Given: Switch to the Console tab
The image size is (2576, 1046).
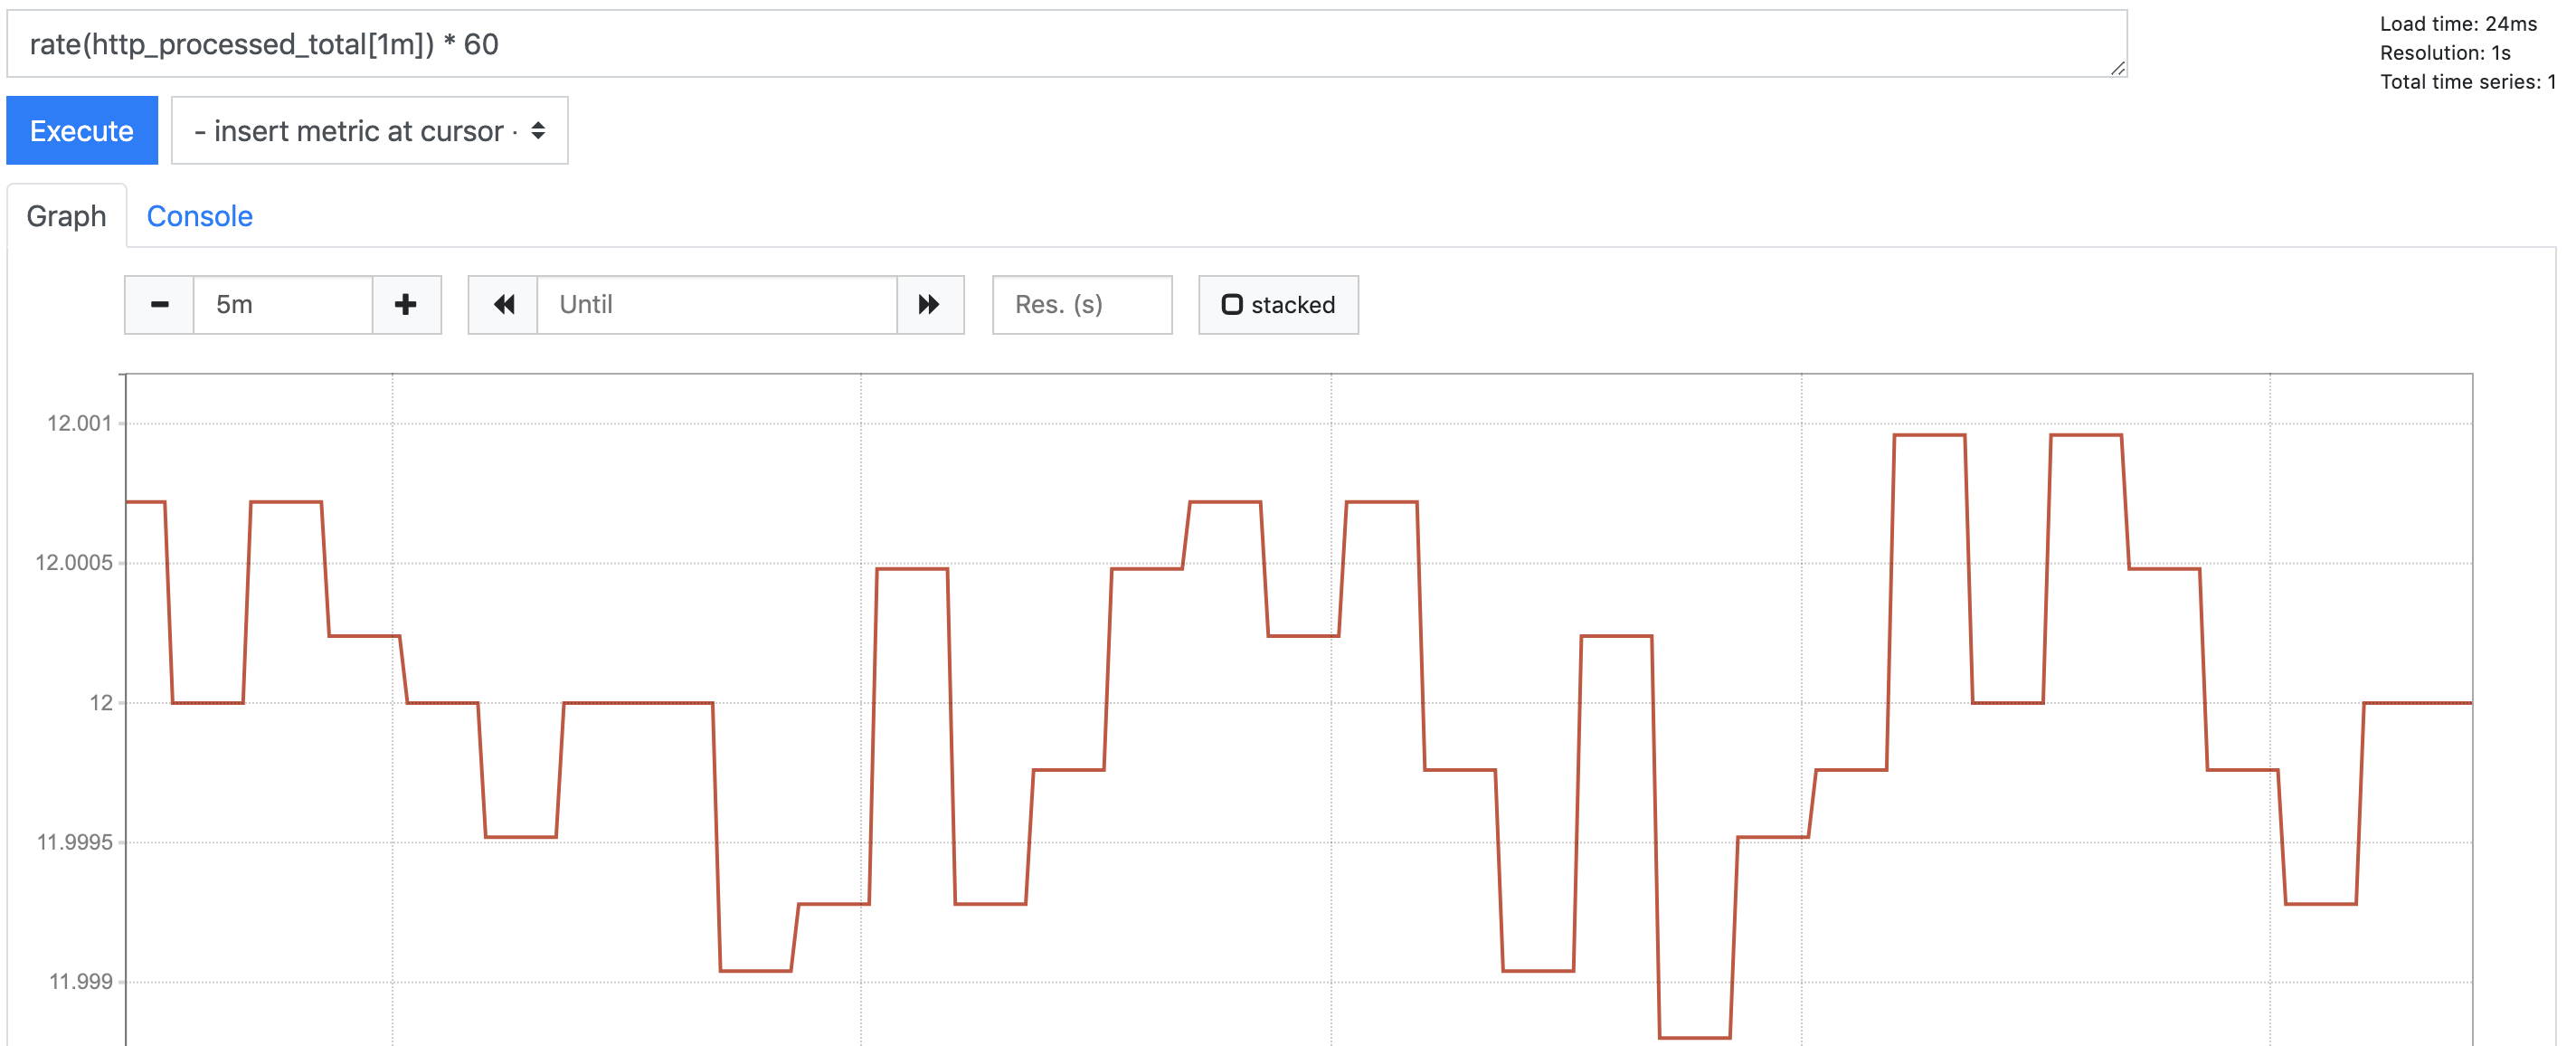Looking at the screenshot, I should pyautogui.click(x=199, y=216).
